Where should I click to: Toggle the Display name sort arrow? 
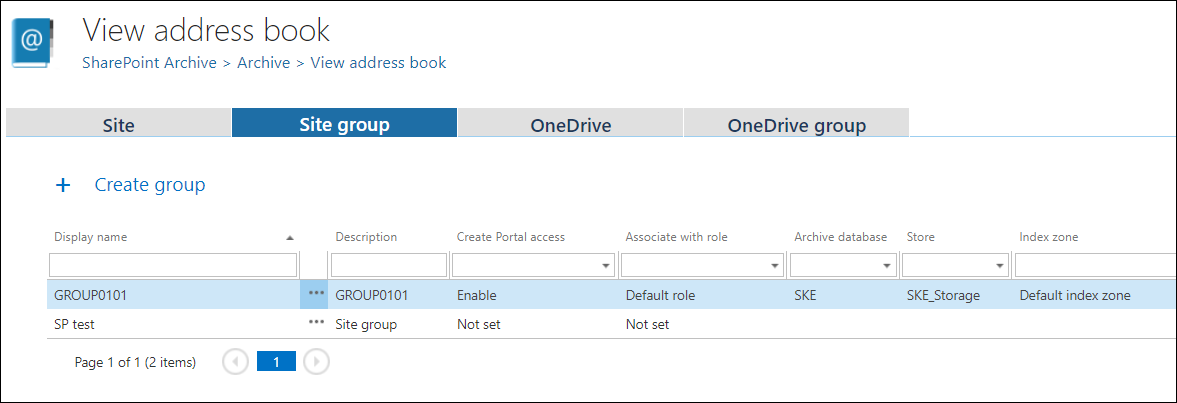[290, 238]
